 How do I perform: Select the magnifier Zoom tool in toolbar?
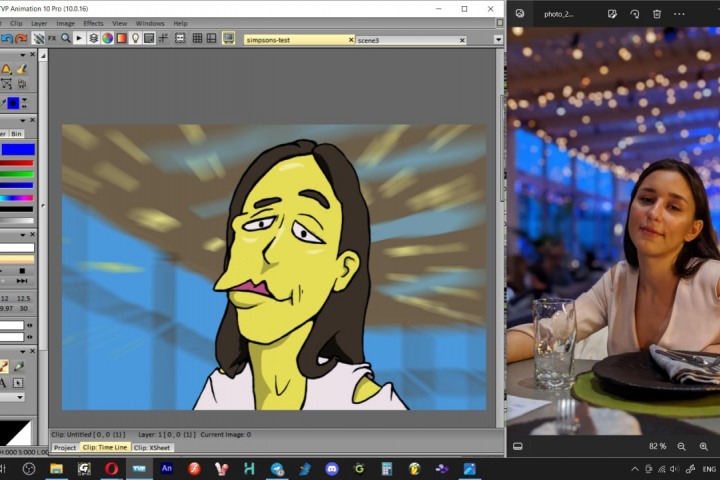(66, 38)
